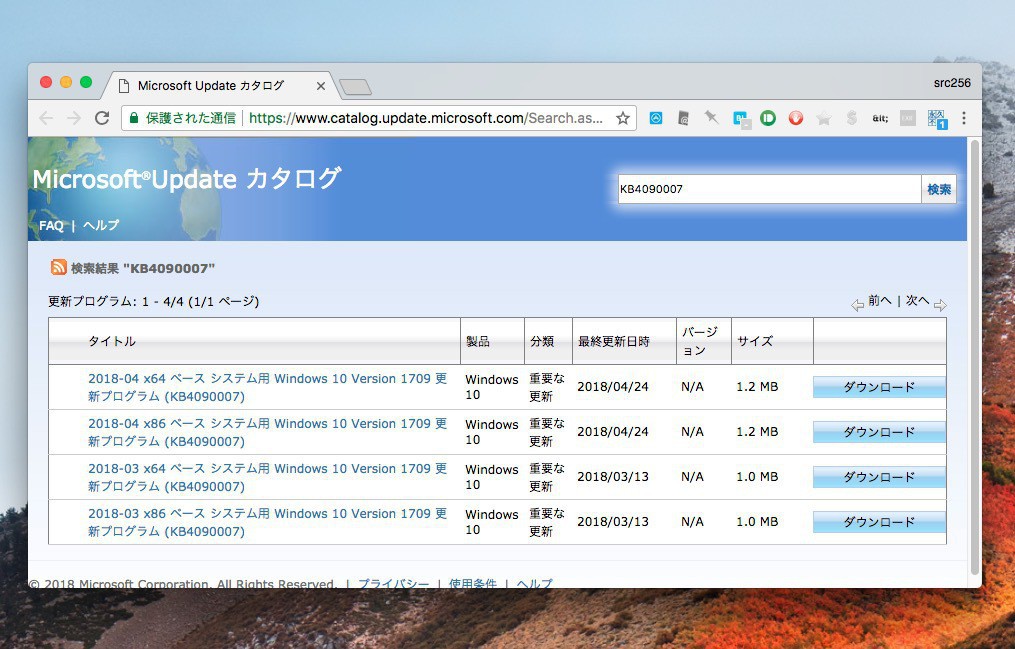1015x649 pixels.
Task: Download the 2018-04 x64 update
Action: (879, 387)
